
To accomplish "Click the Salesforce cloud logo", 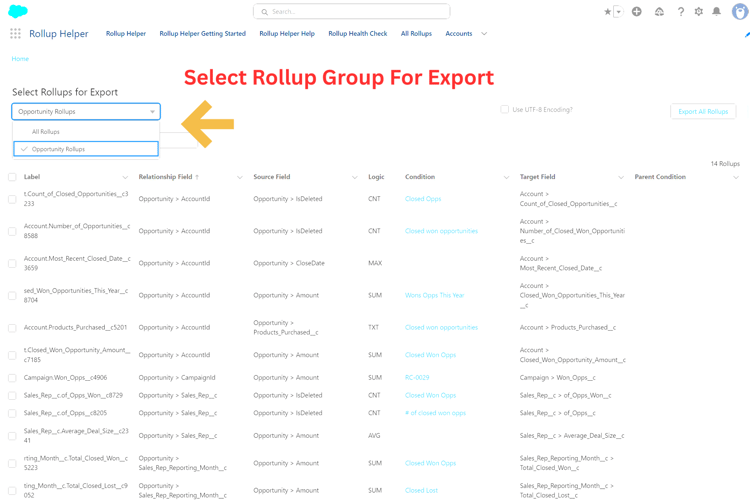I will [18, 11].
